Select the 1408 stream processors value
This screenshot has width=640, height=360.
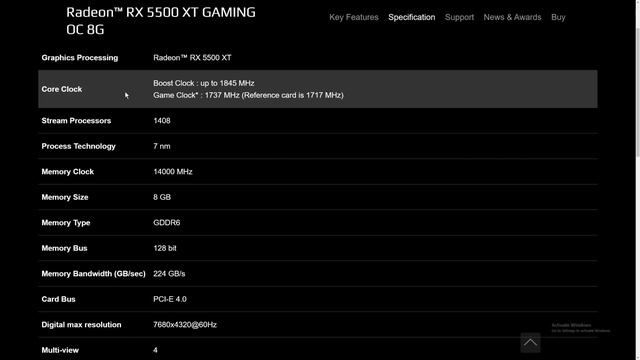pyautogui.click(x=162, y=121)
